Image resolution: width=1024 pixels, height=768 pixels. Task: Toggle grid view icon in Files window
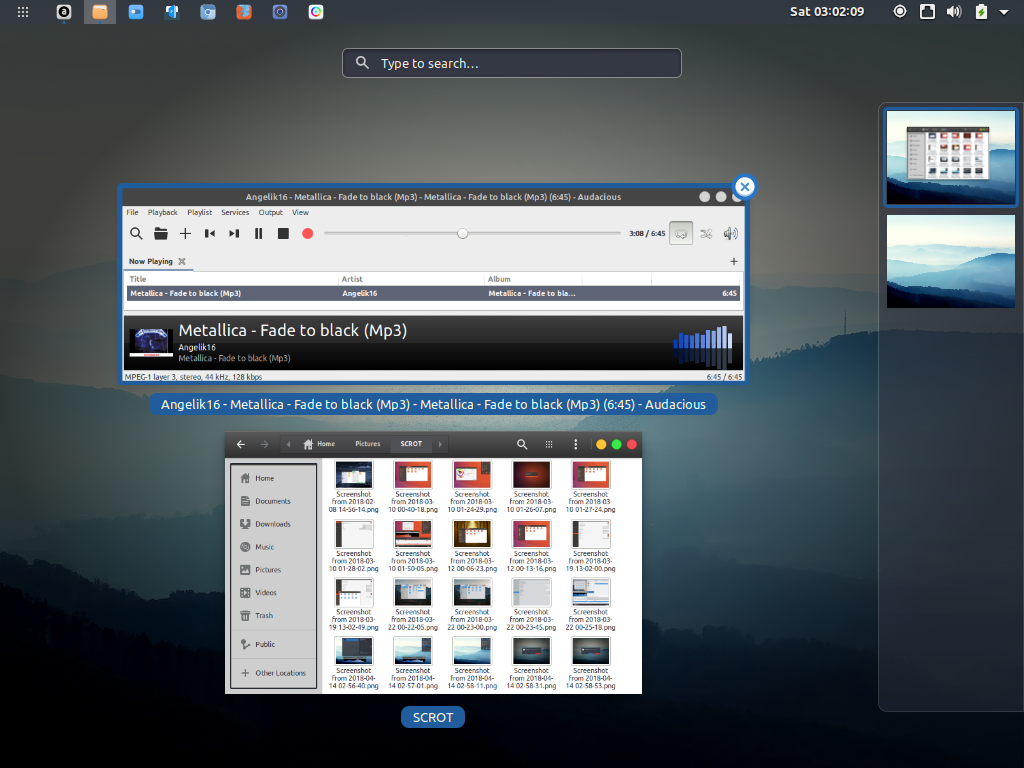tap(549, 444)
